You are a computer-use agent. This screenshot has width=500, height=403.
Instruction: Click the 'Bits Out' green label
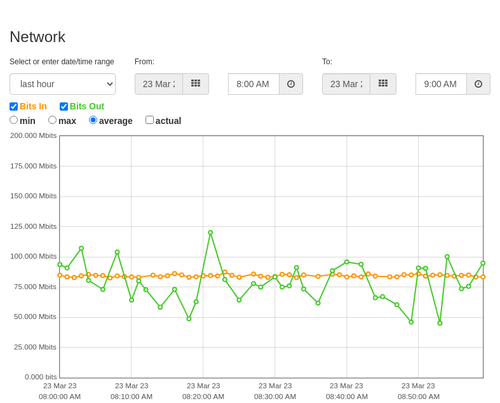point(87,106)
